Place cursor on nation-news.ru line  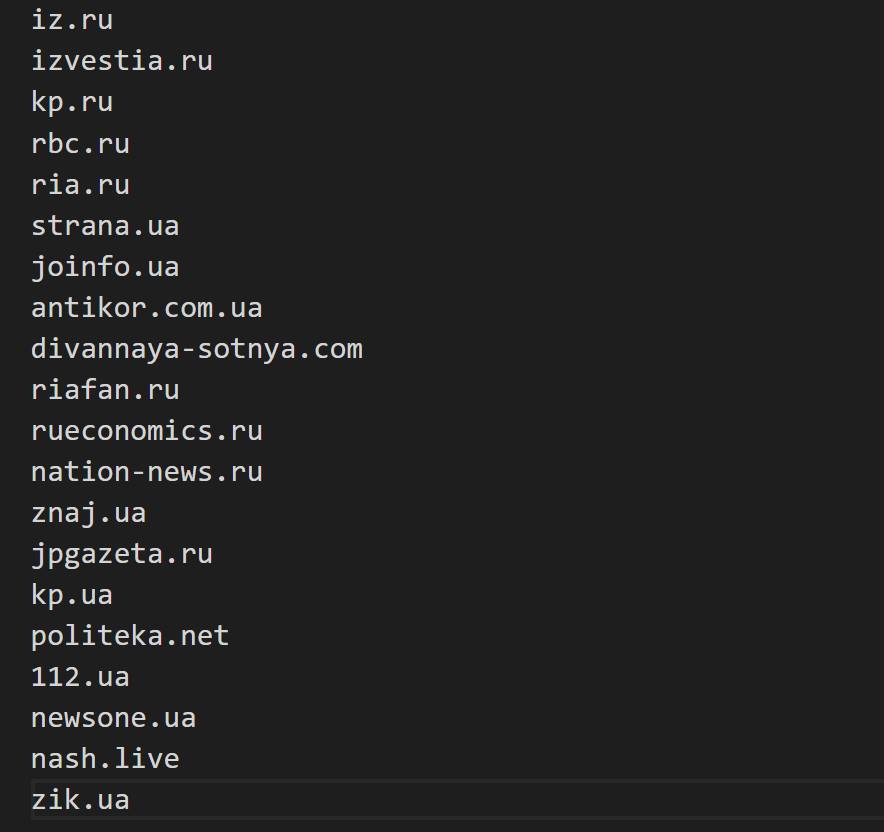point(146,472)
